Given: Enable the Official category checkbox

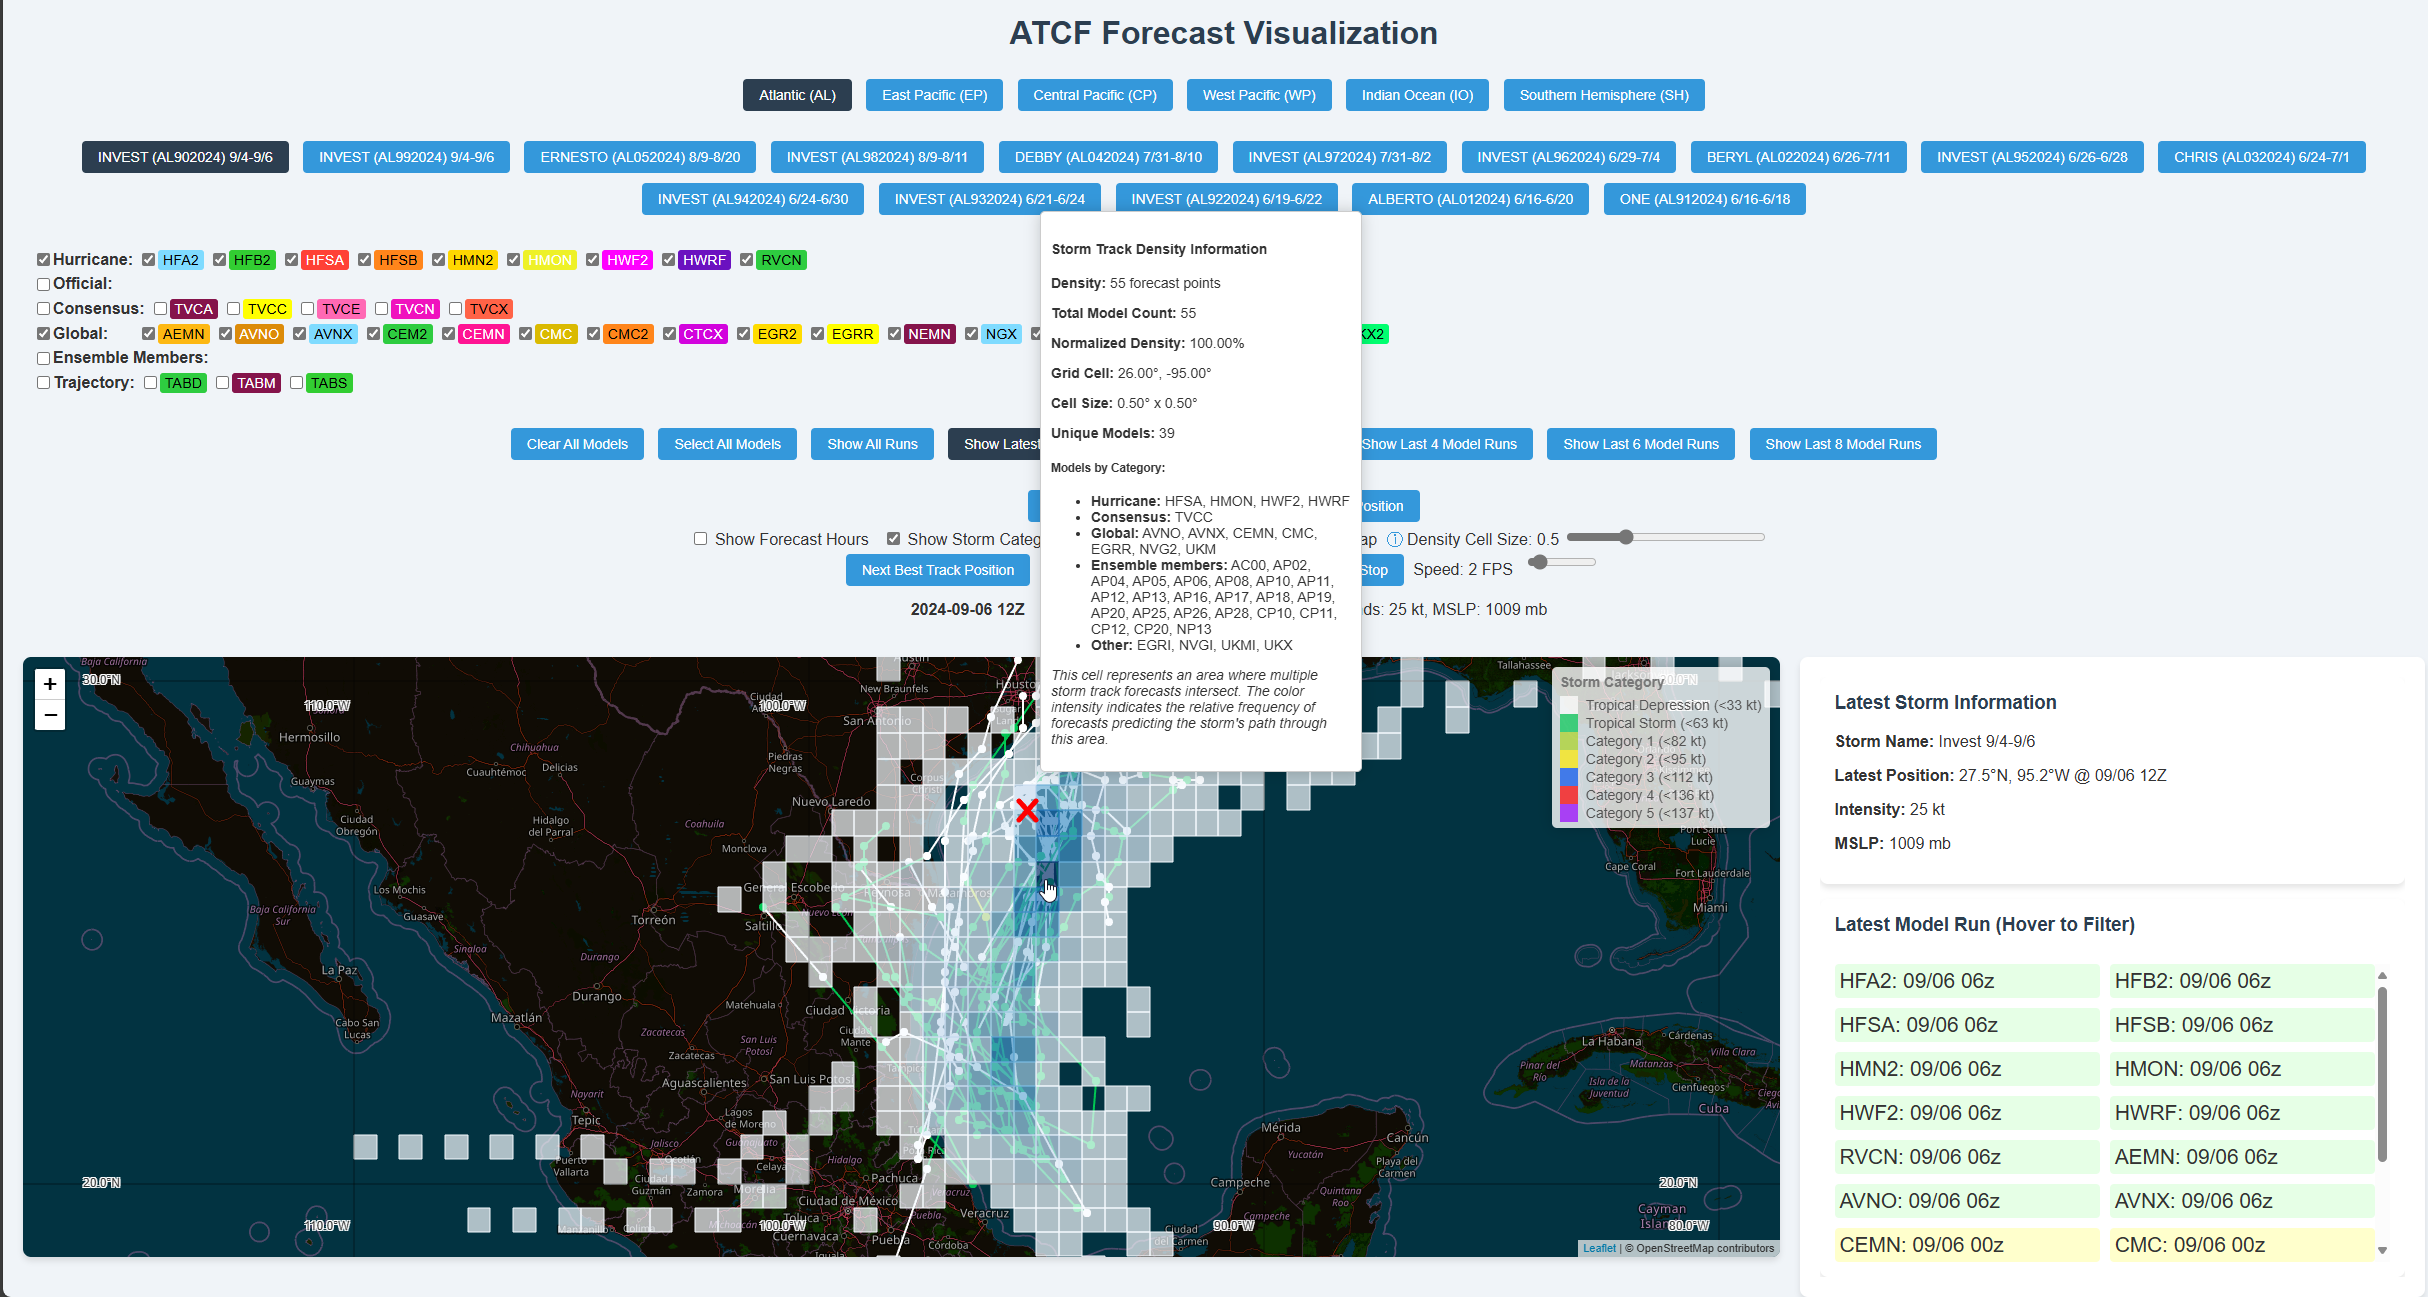Looking at the screenshot, I should click(x=43, y=284).
